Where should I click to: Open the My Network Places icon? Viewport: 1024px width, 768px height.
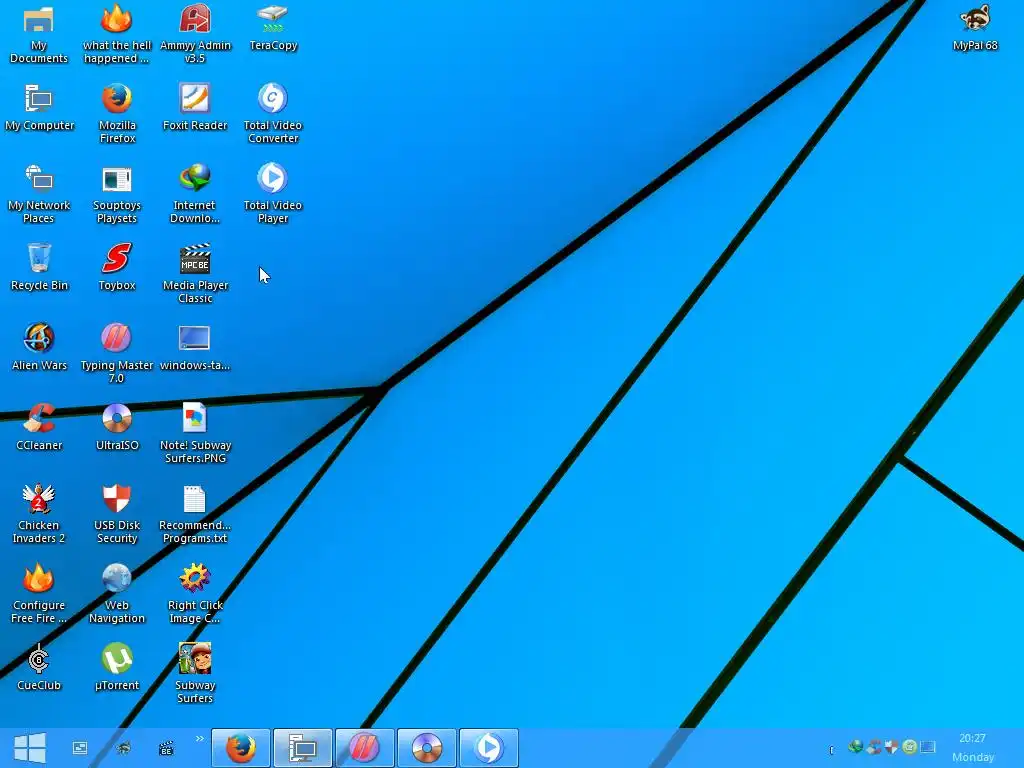[x=39, y=194]
